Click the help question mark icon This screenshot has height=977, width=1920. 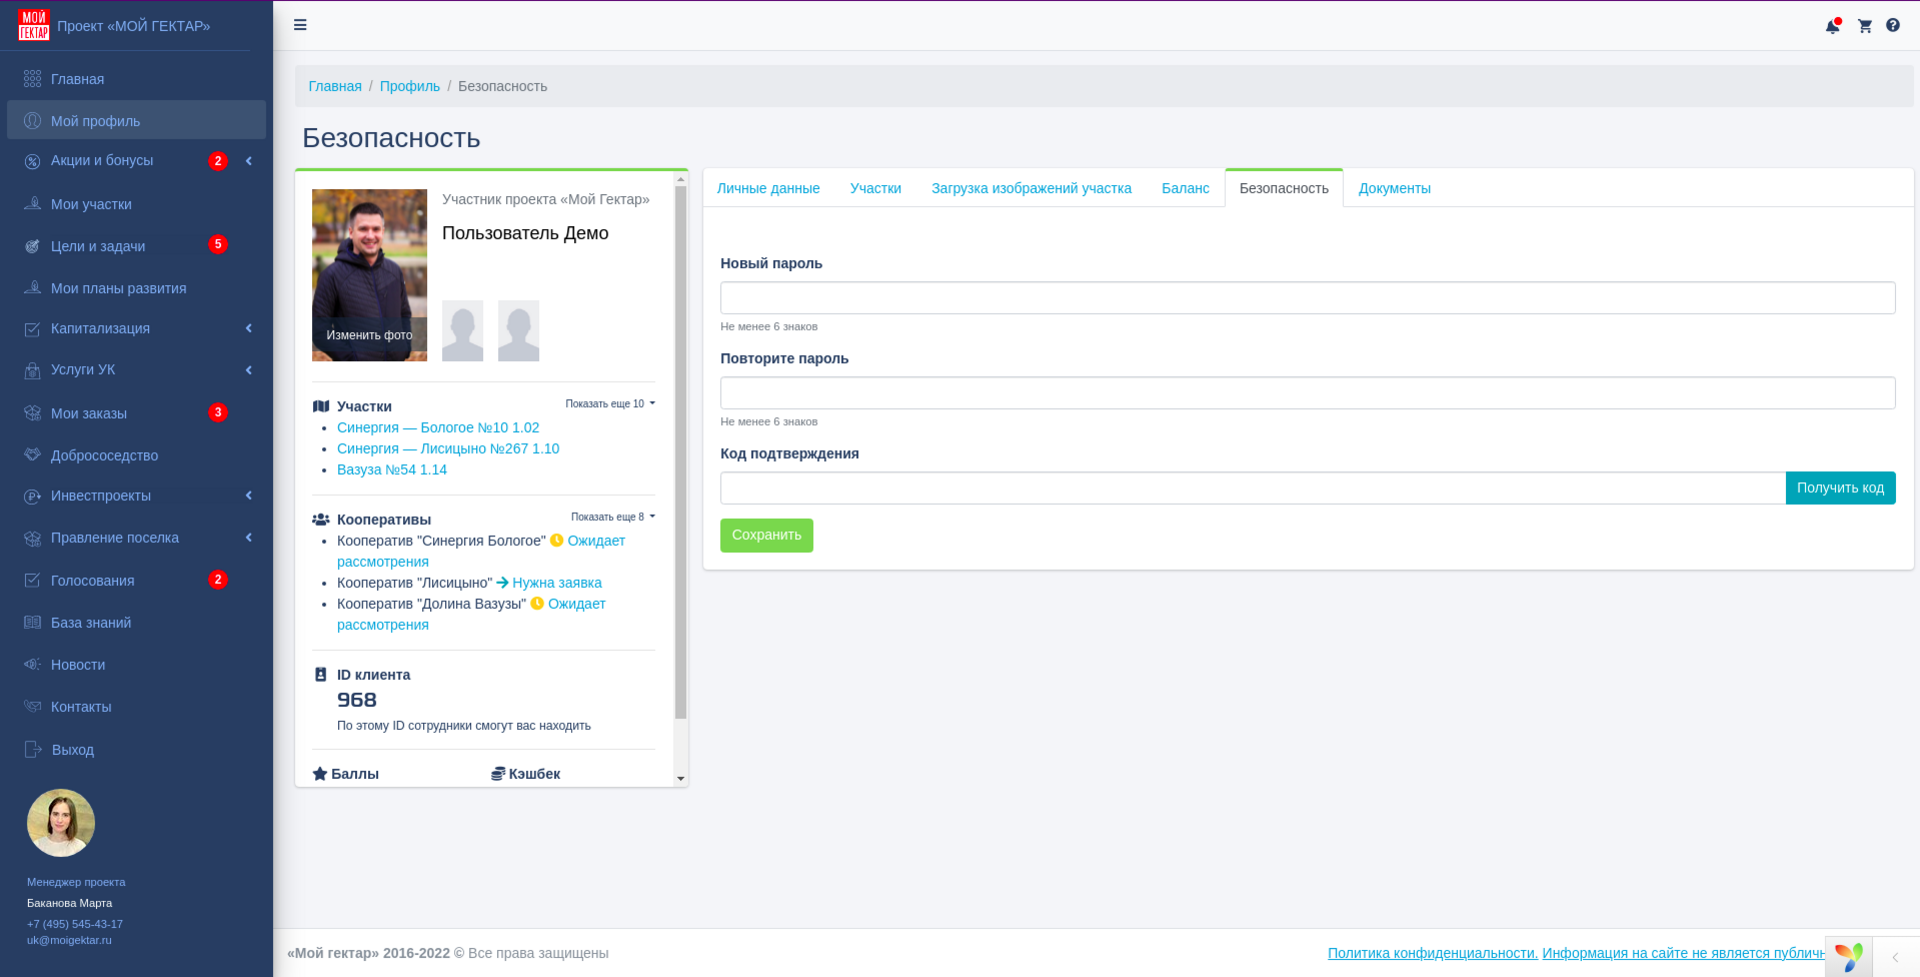tap(1893, 25)
